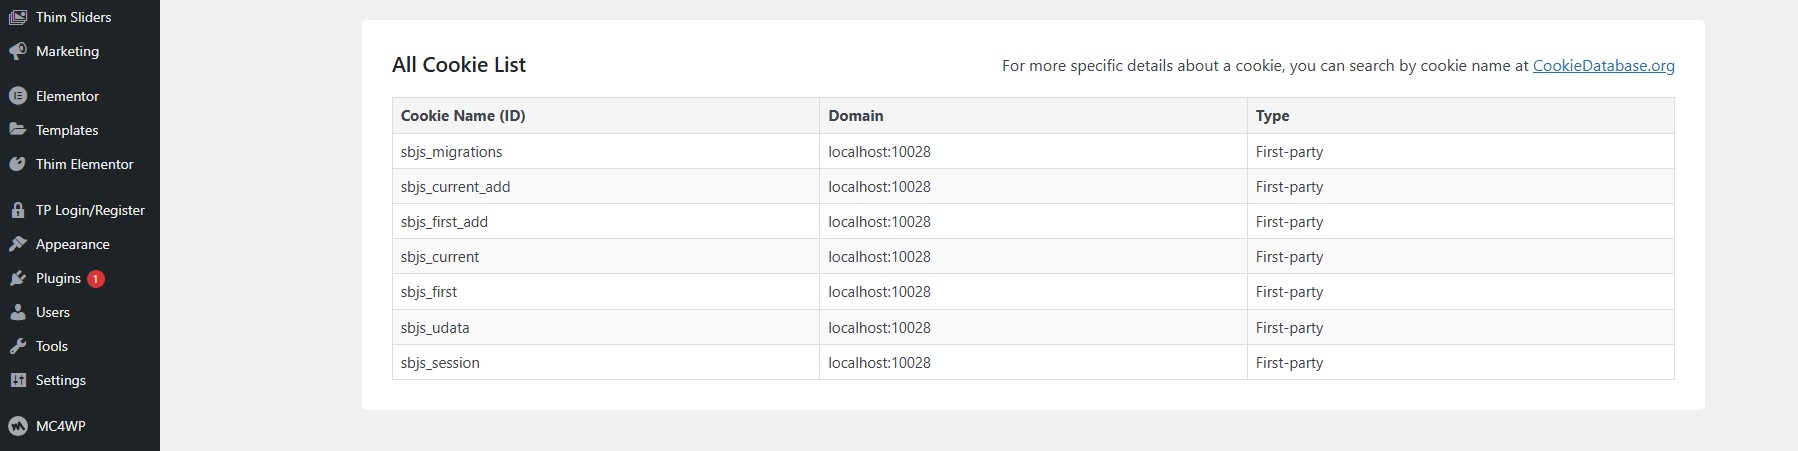Image resolution: width=1798 pixels, height=451 pixels.
Task: Click the Users person icon
Action: click(18, 312)
